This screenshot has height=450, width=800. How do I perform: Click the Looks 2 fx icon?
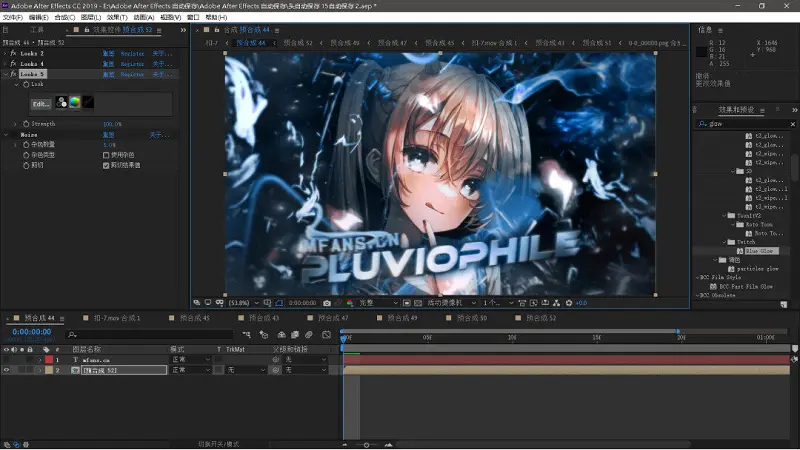(13, 54)
